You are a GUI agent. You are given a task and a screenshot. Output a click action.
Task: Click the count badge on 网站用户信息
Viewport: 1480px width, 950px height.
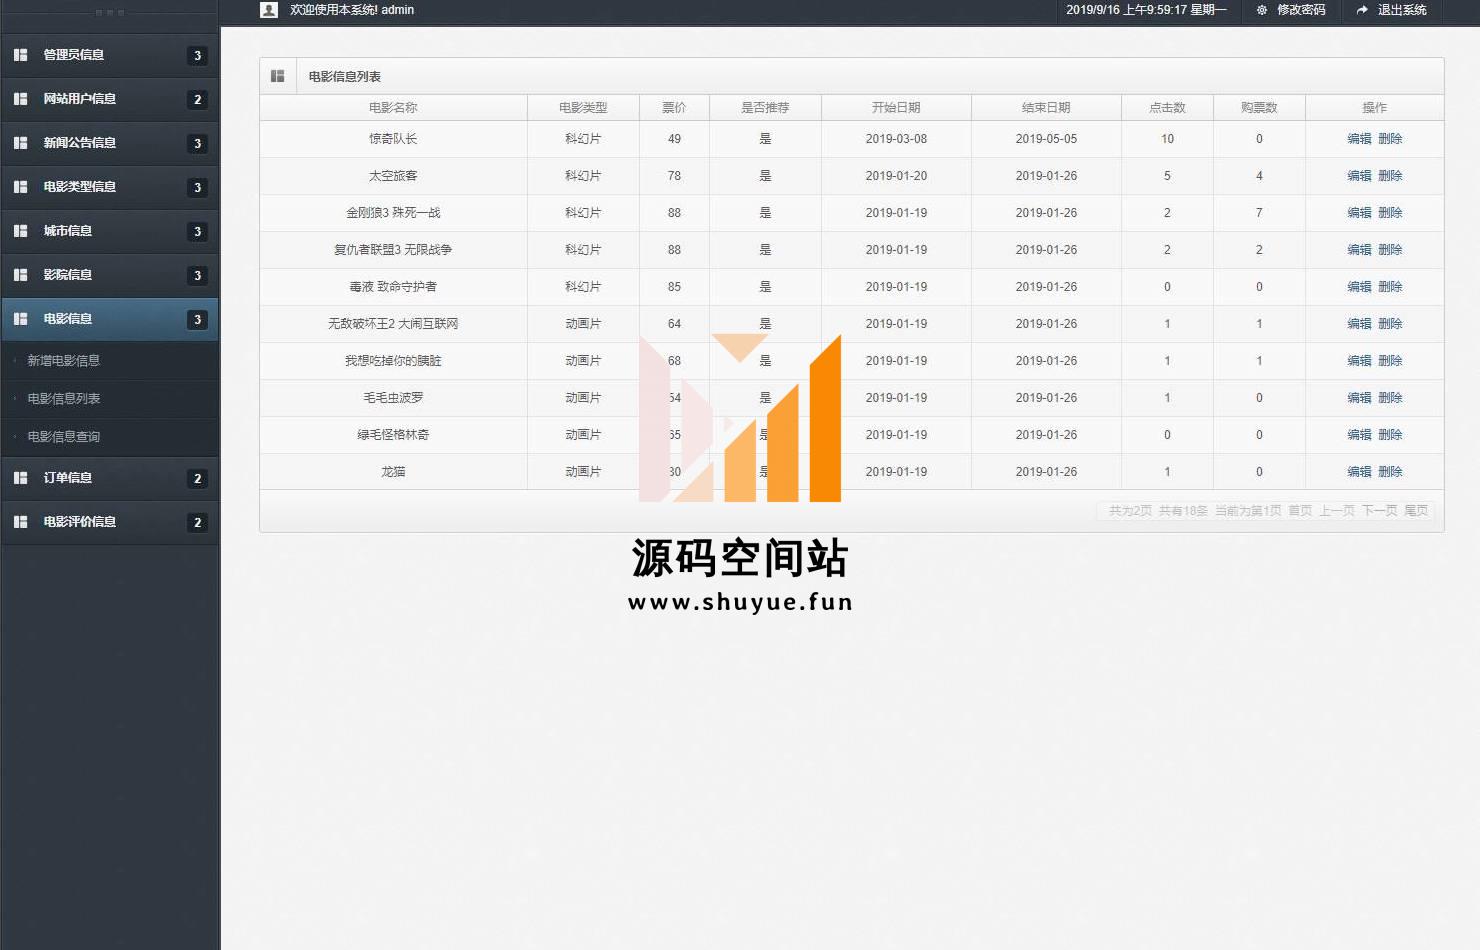(197, 100)
